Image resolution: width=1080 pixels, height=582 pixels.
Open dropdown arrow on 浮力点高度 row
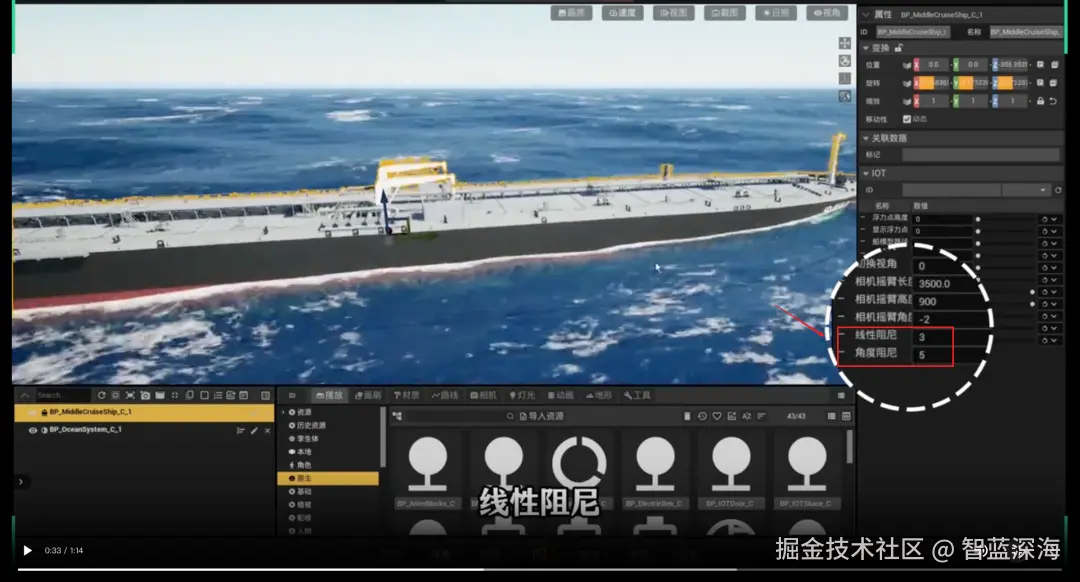click(x=1054, y=220)
